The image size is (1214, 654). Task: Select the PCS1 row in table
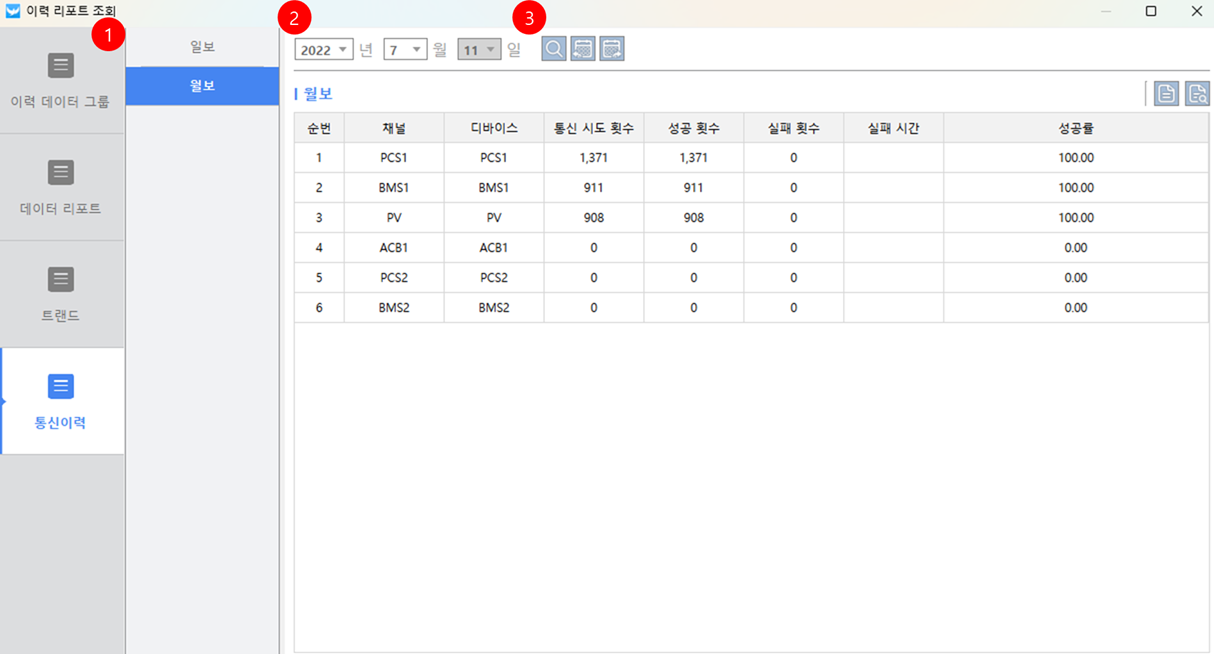point(394,158)
